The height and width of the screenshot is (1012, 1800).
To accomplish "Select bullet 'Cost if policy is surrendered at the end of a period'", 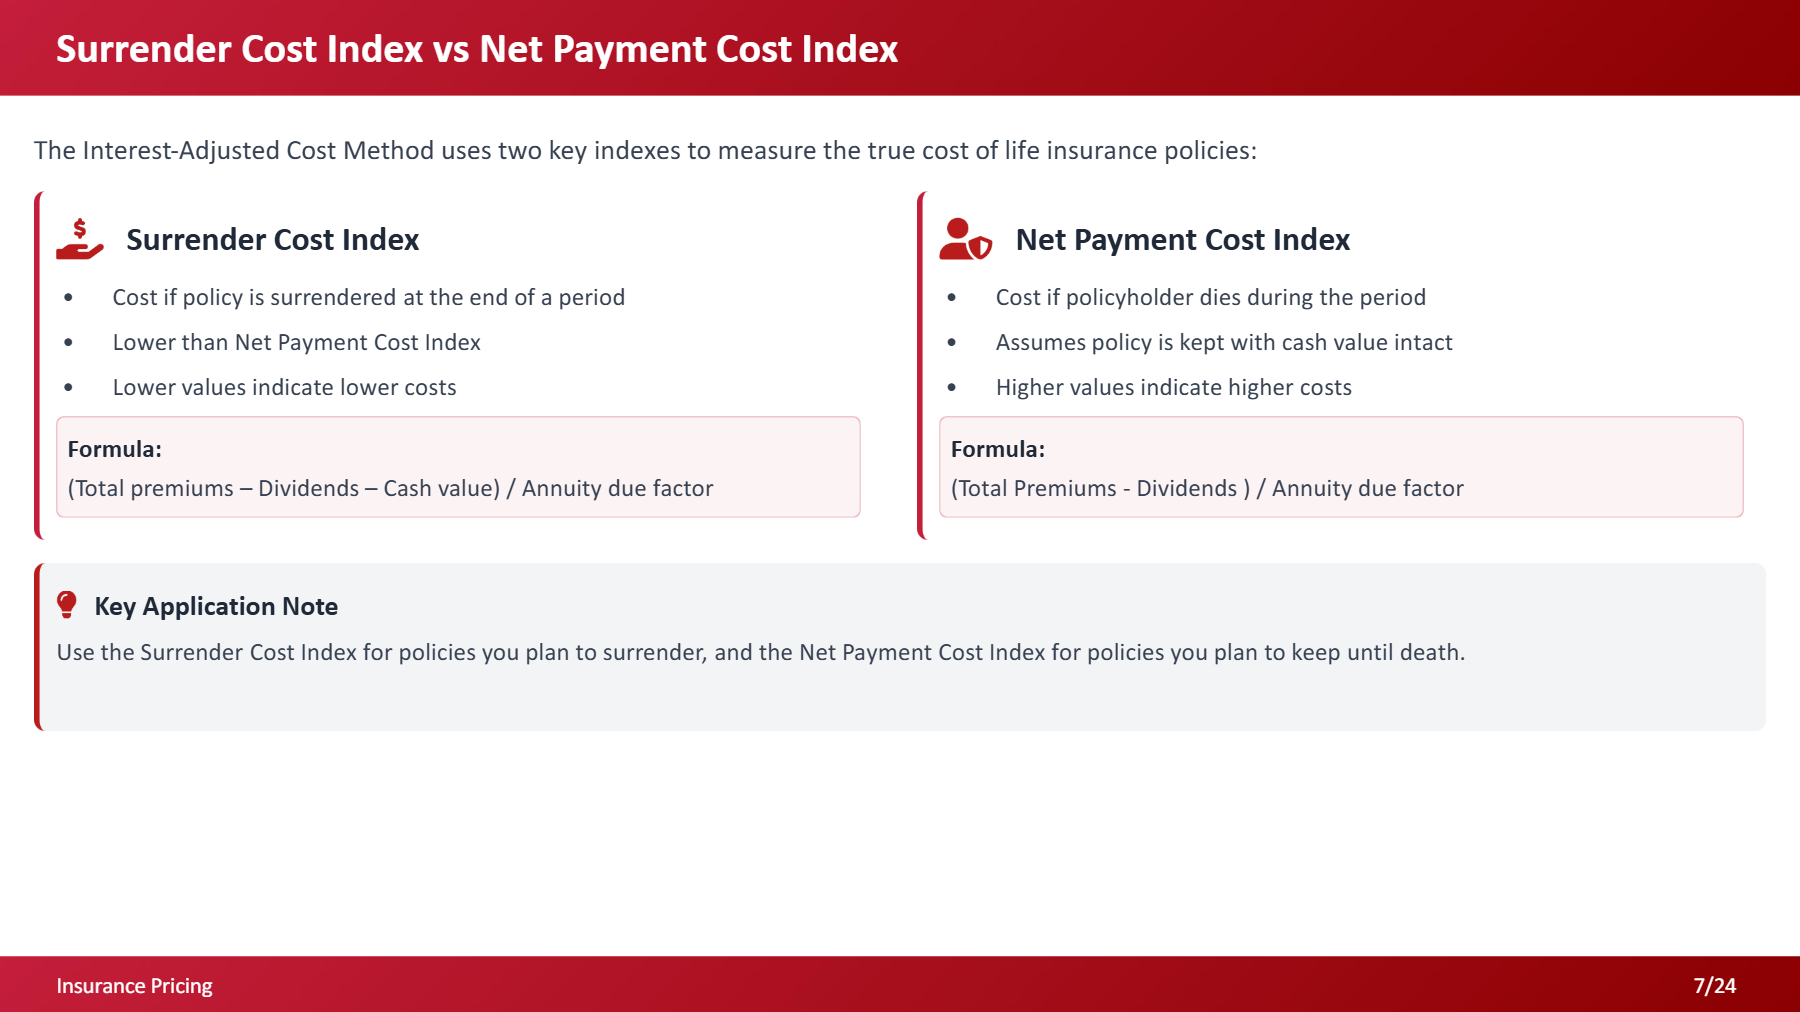I will coord(369,297).
